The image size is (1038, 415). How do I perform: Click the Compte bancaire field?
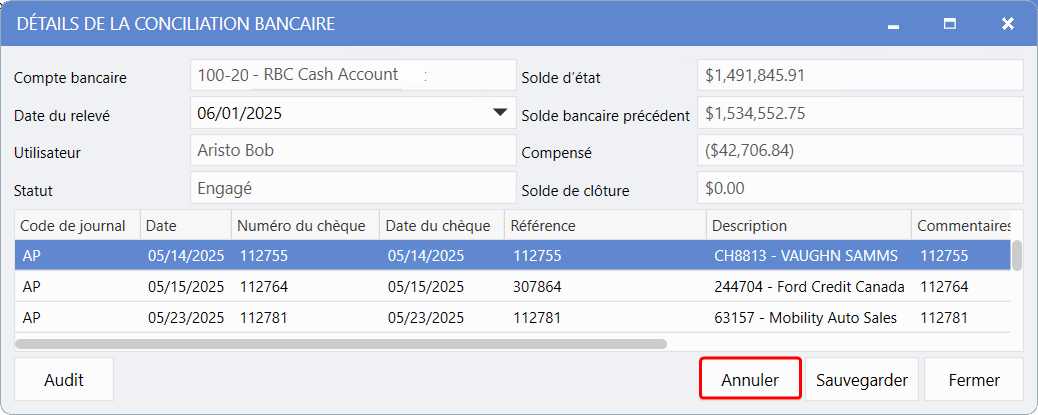coord(352,75)
